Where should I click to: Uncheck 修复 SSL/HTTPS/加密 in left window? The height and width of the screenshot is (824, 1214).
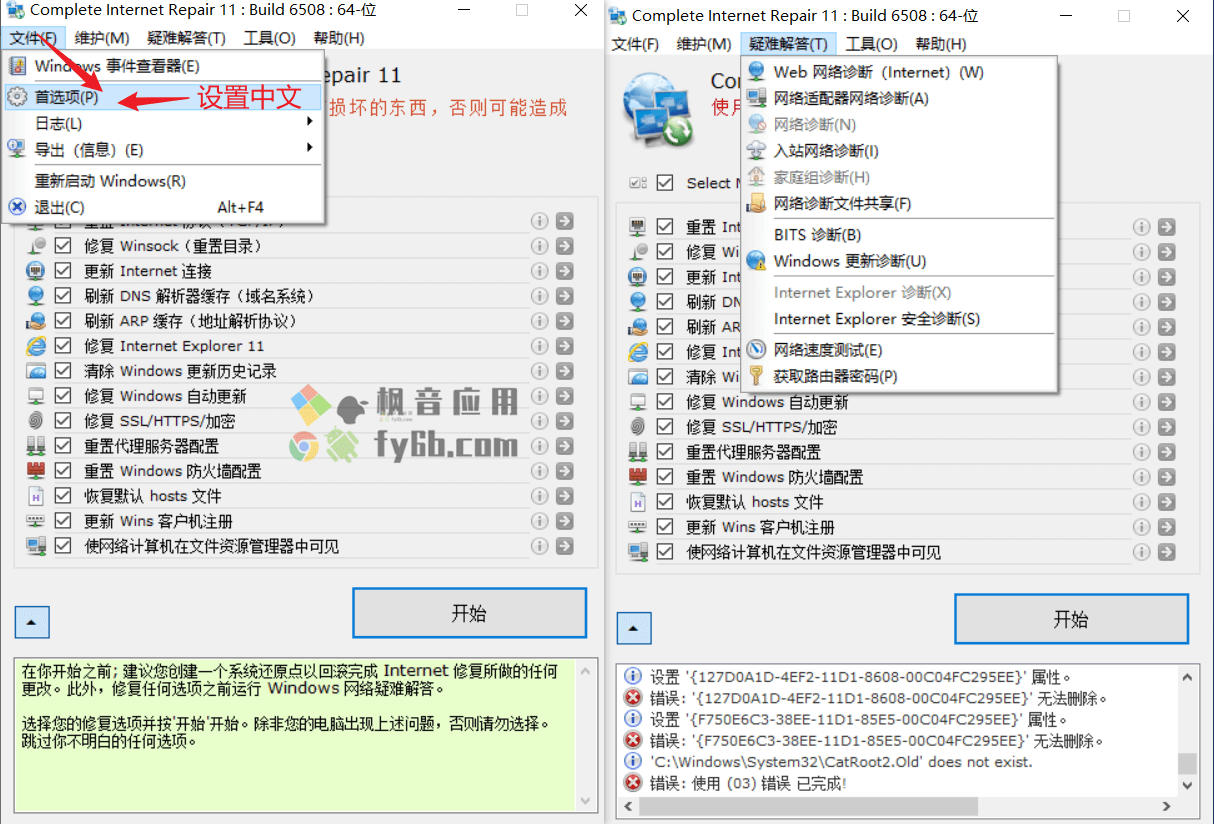[x=63, y=421]
